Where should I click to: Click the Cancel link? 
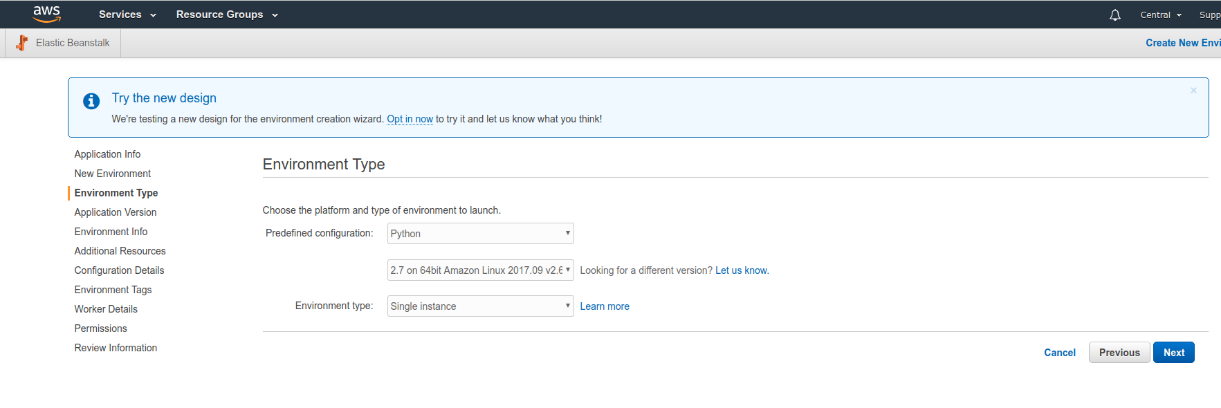(x=1060, y=352)
